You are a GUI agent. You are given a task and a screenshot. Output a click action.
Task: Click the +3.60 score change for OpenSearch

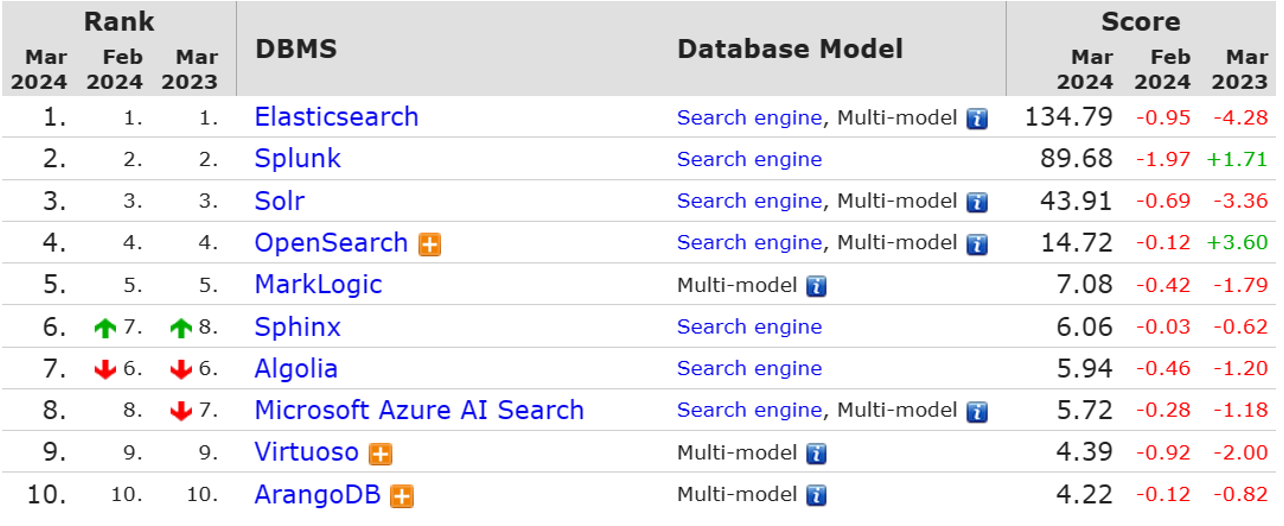coord(1240,243)
